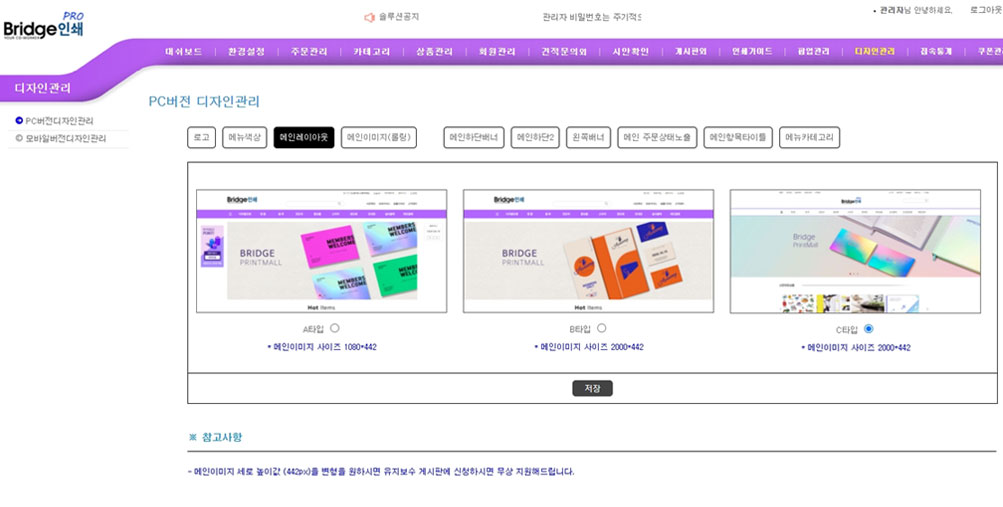The height and width of the screenshot is (507, 1003).
Task: Switch to the 왼쪽배너 tab
Action: [x=588, y=137]
